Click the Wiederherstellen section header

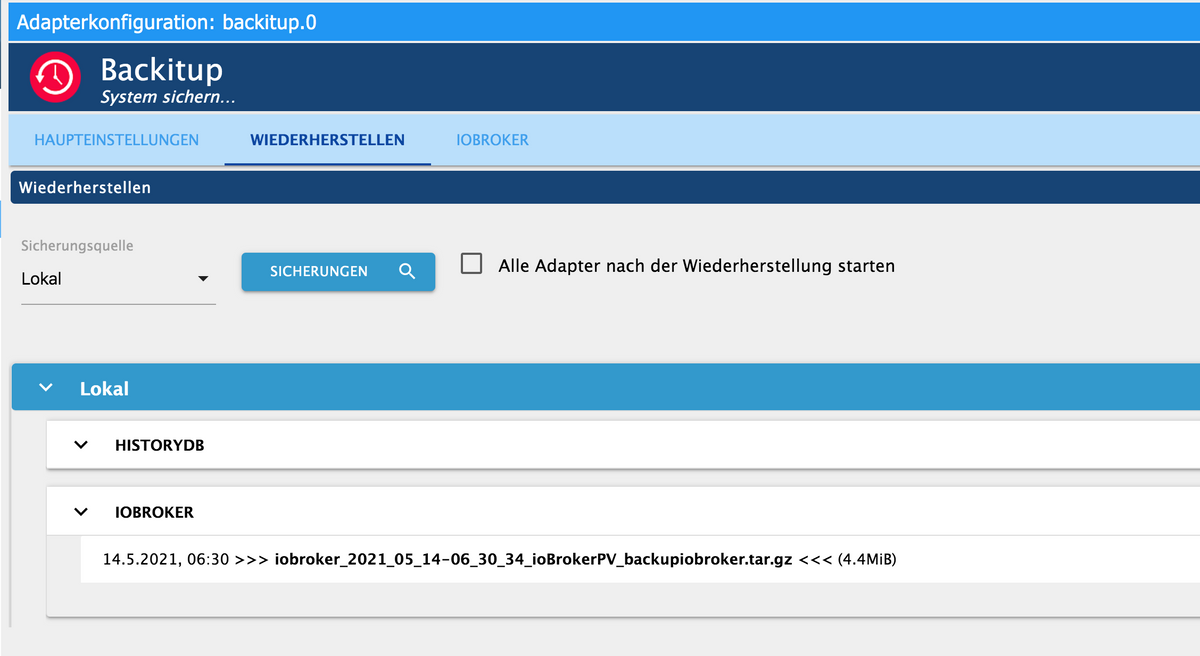(604, 187)
